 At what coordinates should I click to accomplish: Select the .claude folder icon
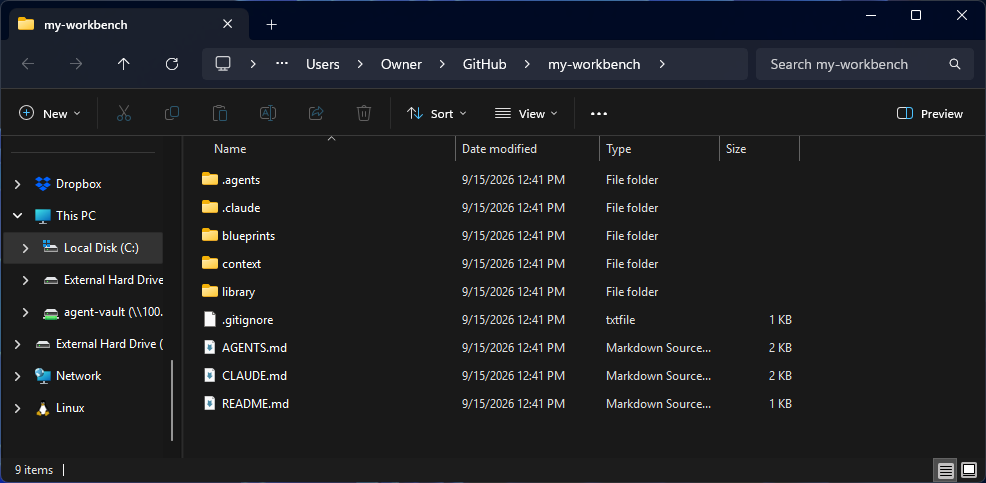tap(209, 207)
